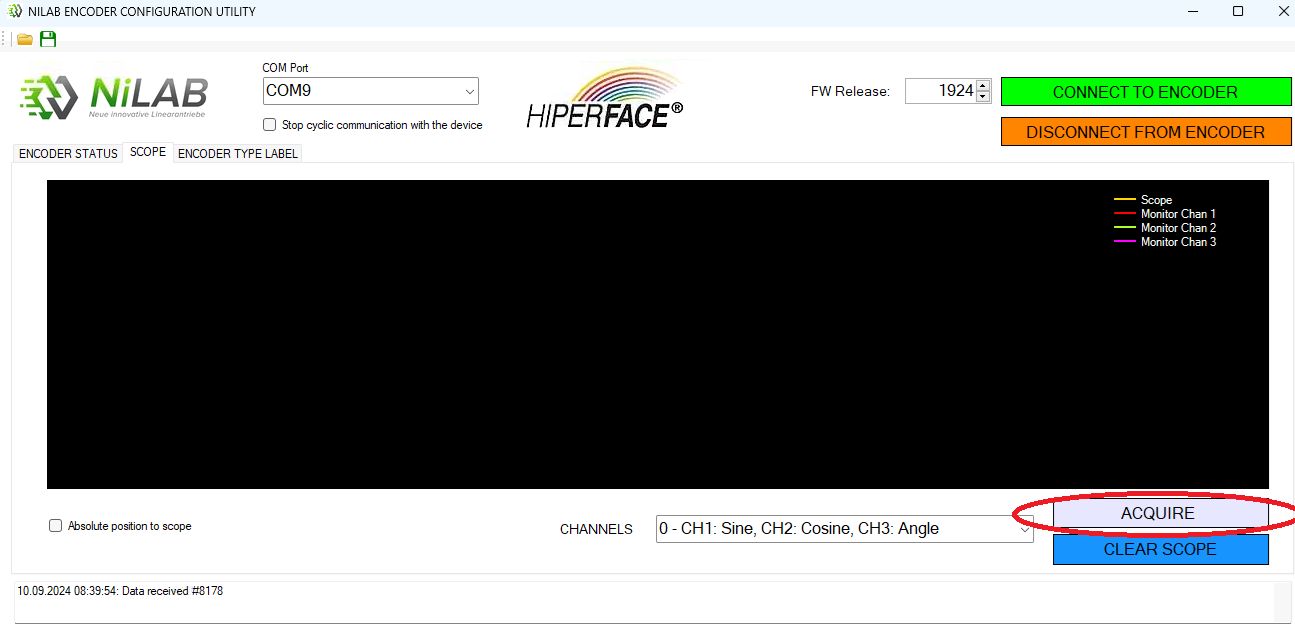Click the NiLAB logo image
1295x626 pixels.
[114, 97]
